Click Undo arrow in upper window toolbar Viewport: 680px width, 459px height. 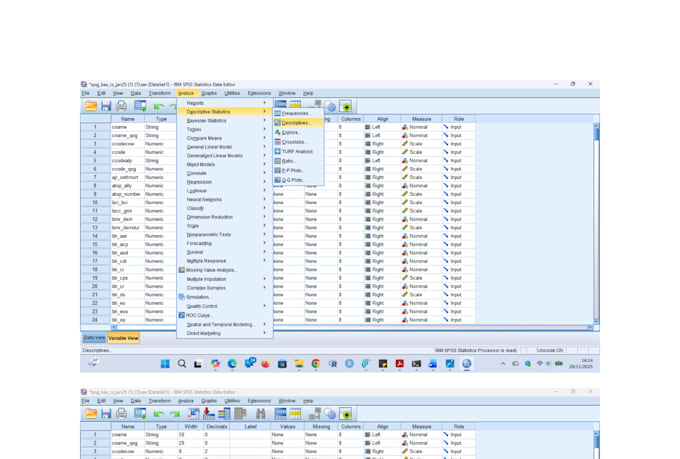tap(158, 106)
